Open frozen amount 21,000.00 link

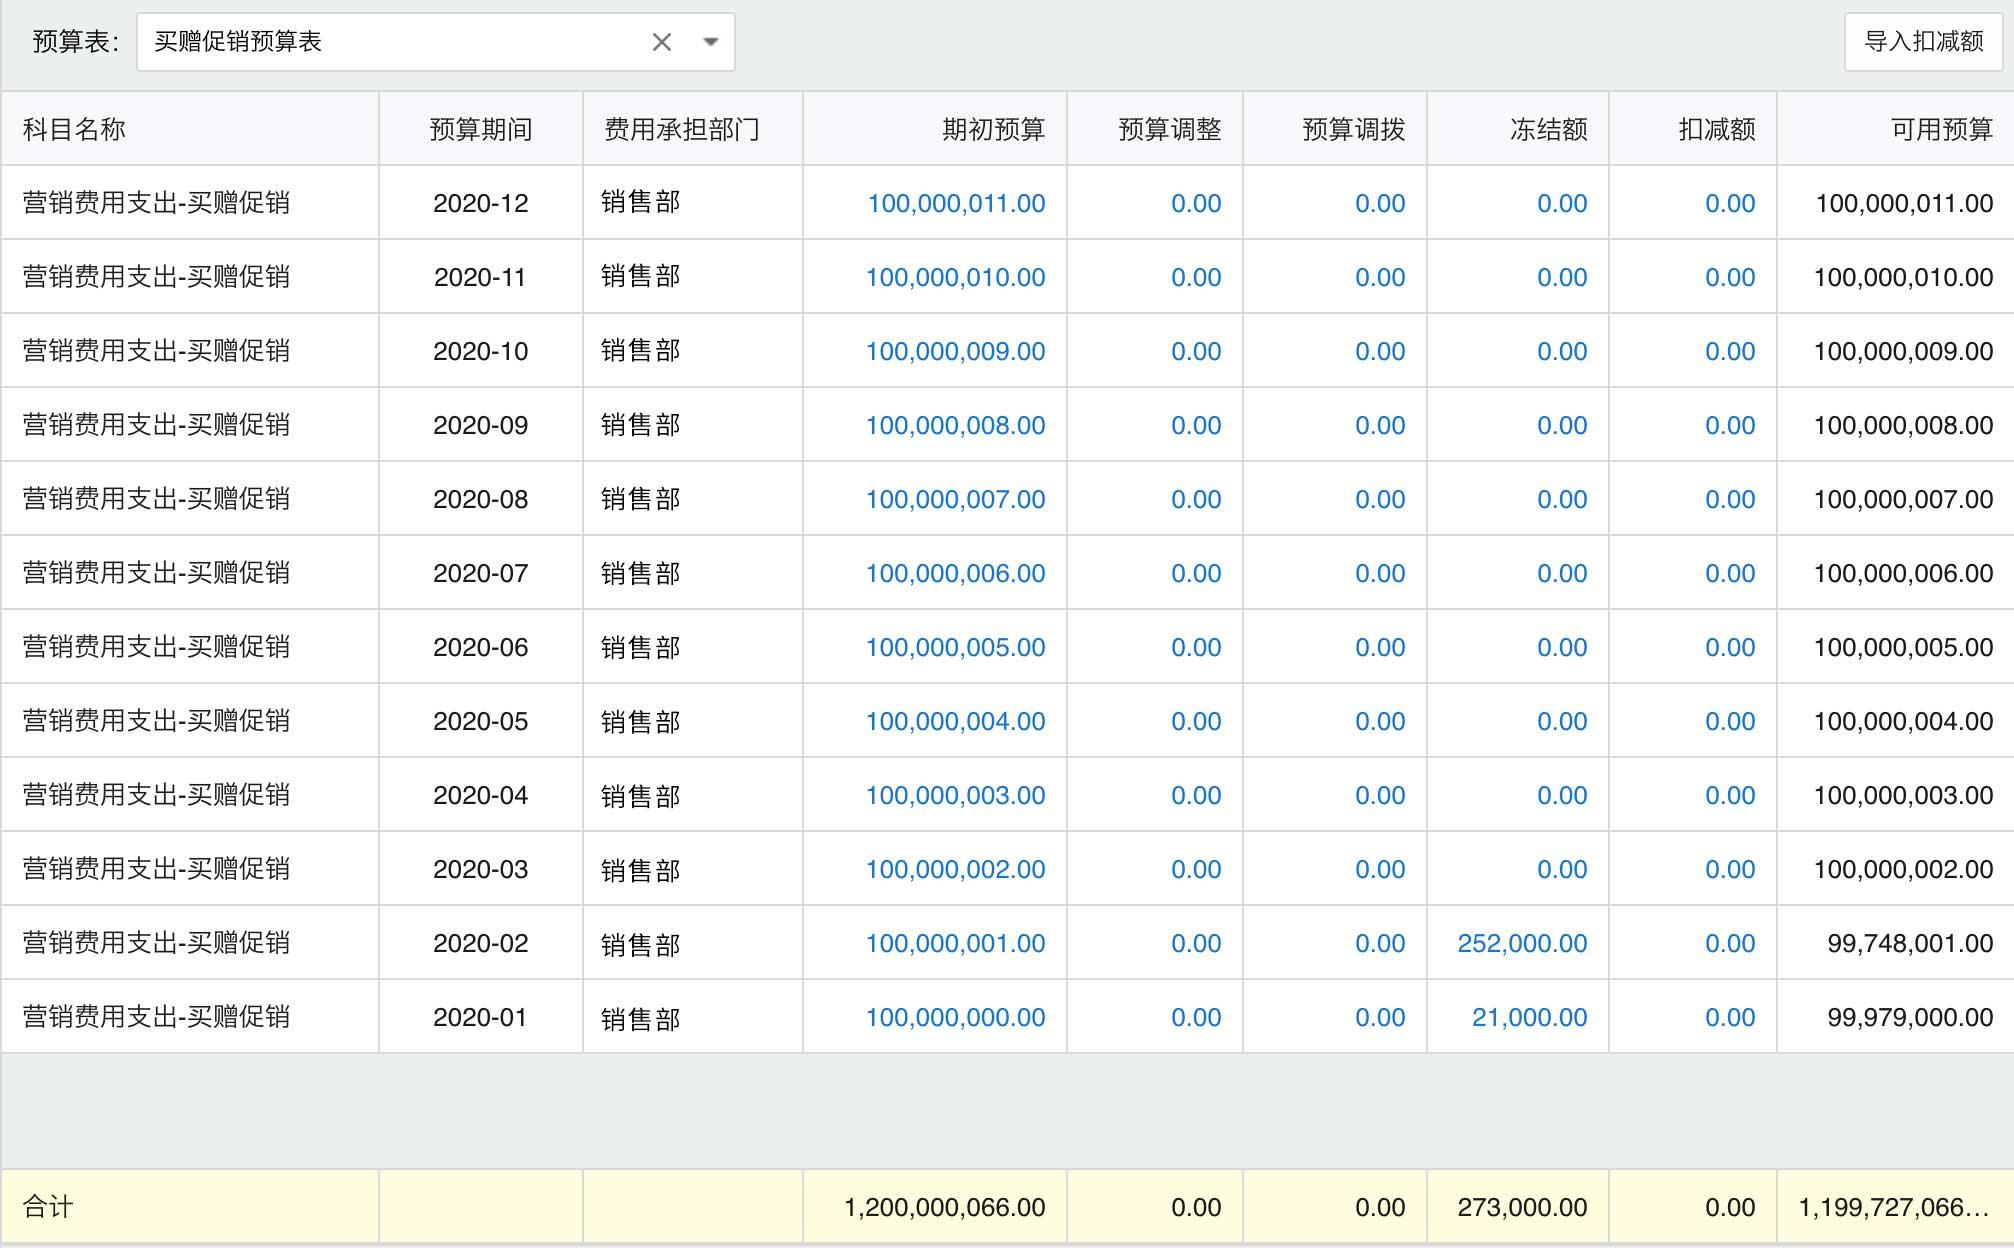pos(1529,1017)
